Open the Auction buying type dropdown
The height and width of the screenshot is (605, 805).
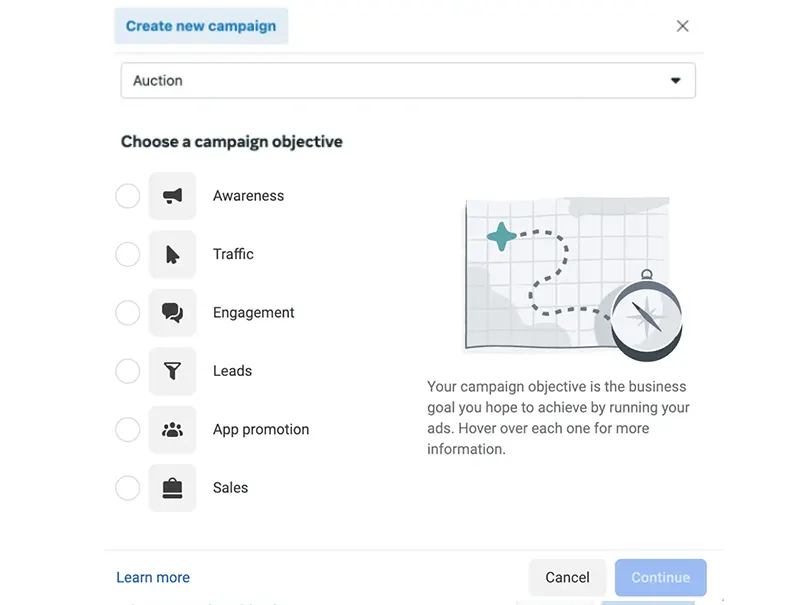407,80
